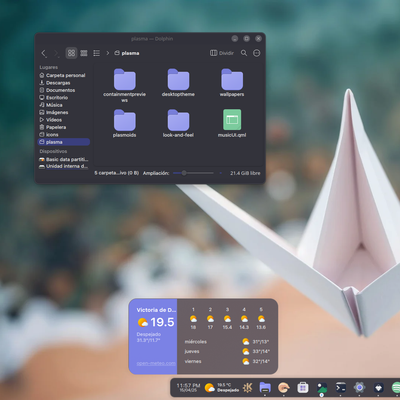Switch to compact view mode
400x400 pixels.
pyautogui.click(x=84, y=53)
